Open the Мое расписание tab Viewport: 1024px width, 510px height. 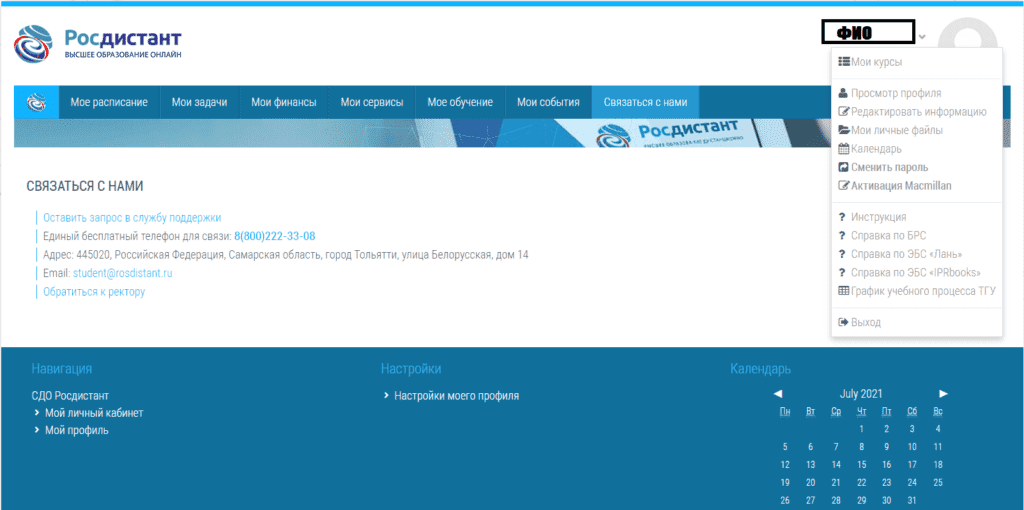109,102
